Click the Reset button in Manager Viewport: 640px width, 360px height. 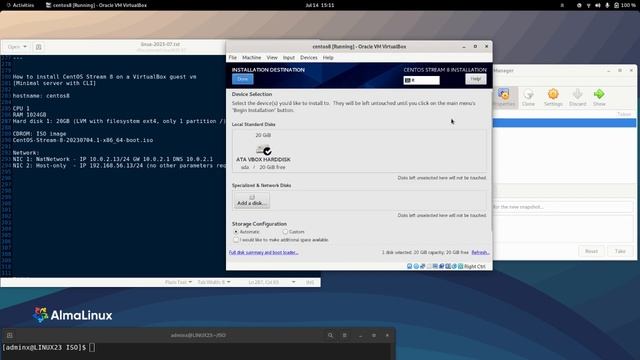591,251
